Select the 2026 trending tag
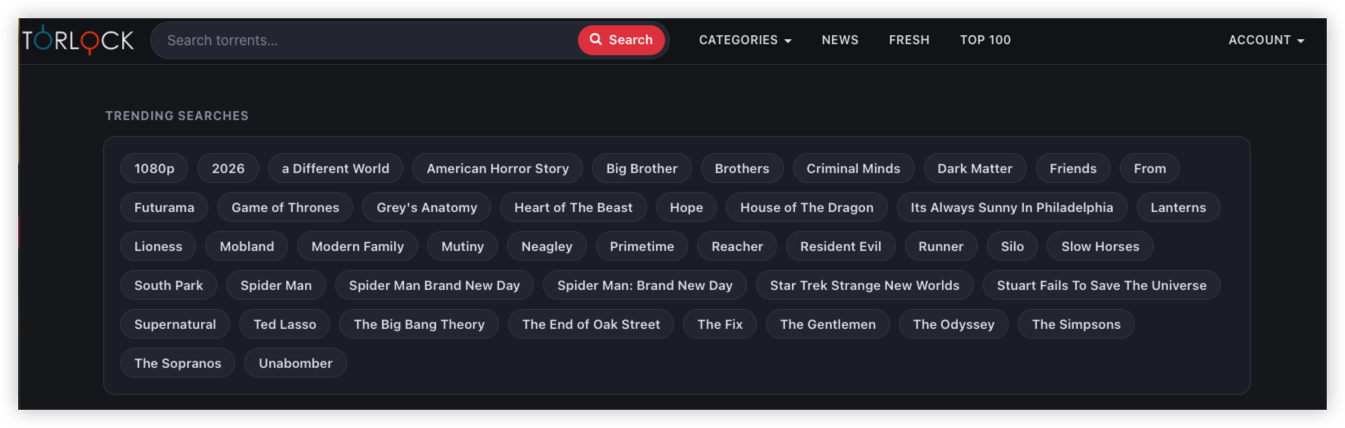 point(228,168)
